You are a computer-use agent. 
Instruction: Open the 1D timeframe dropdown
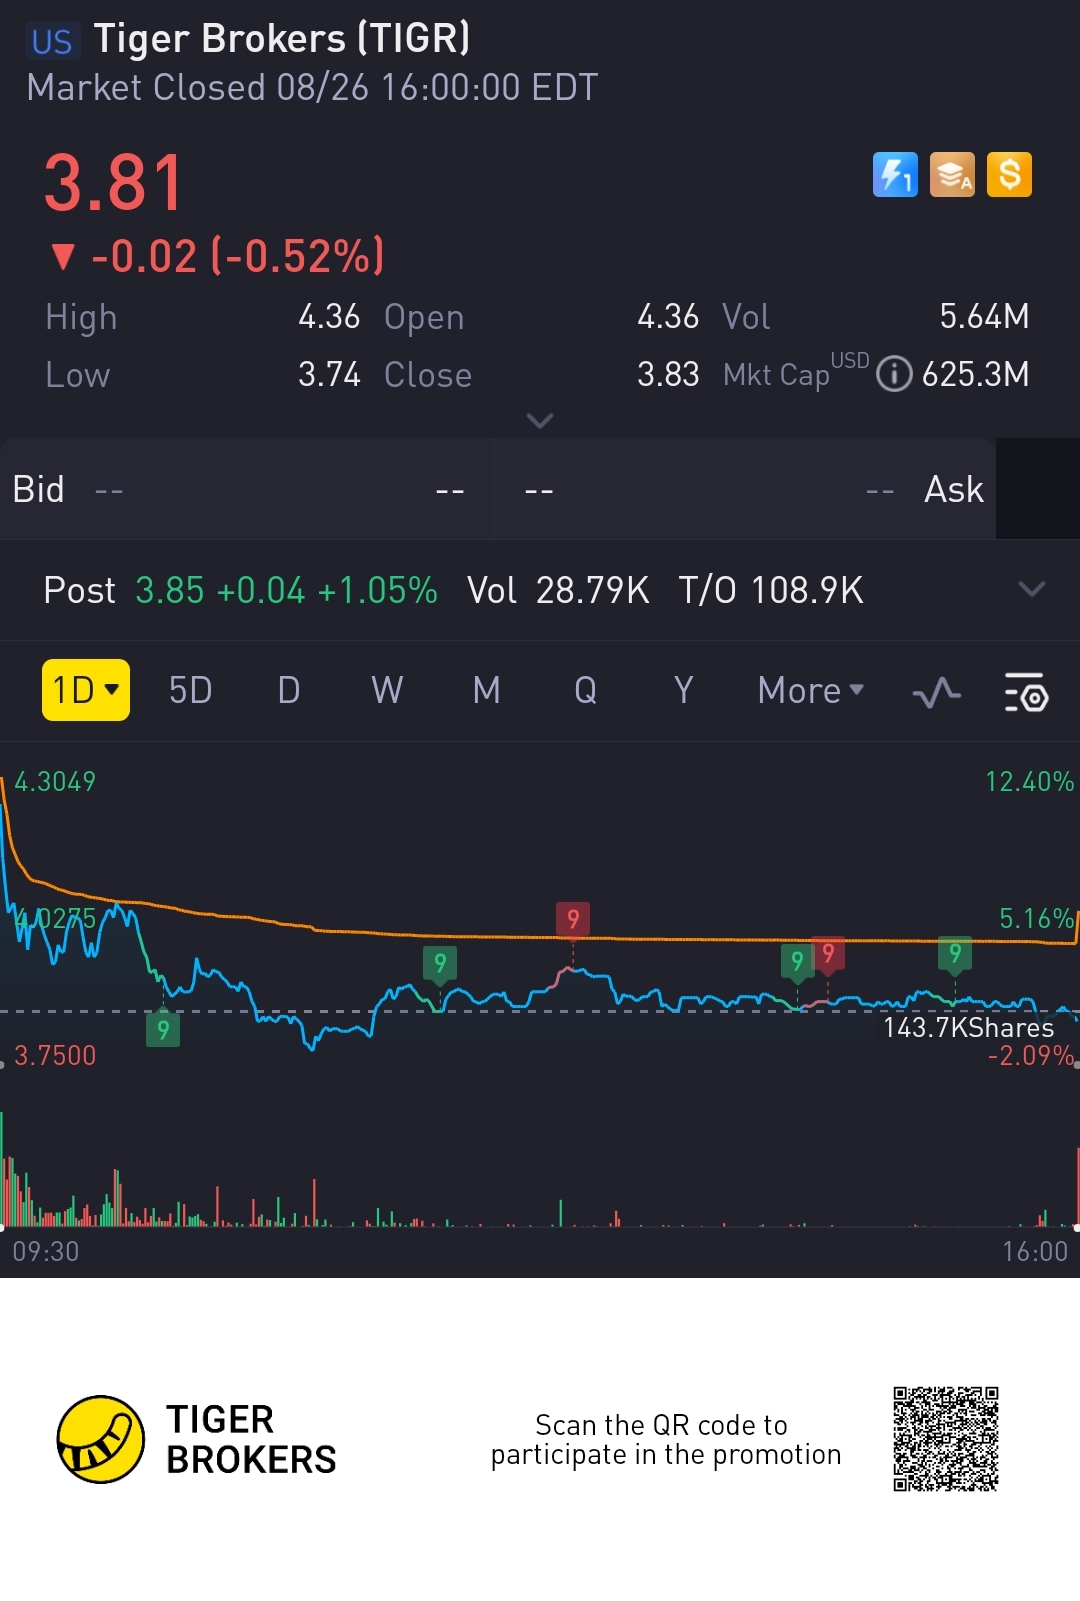pos(86,690)
